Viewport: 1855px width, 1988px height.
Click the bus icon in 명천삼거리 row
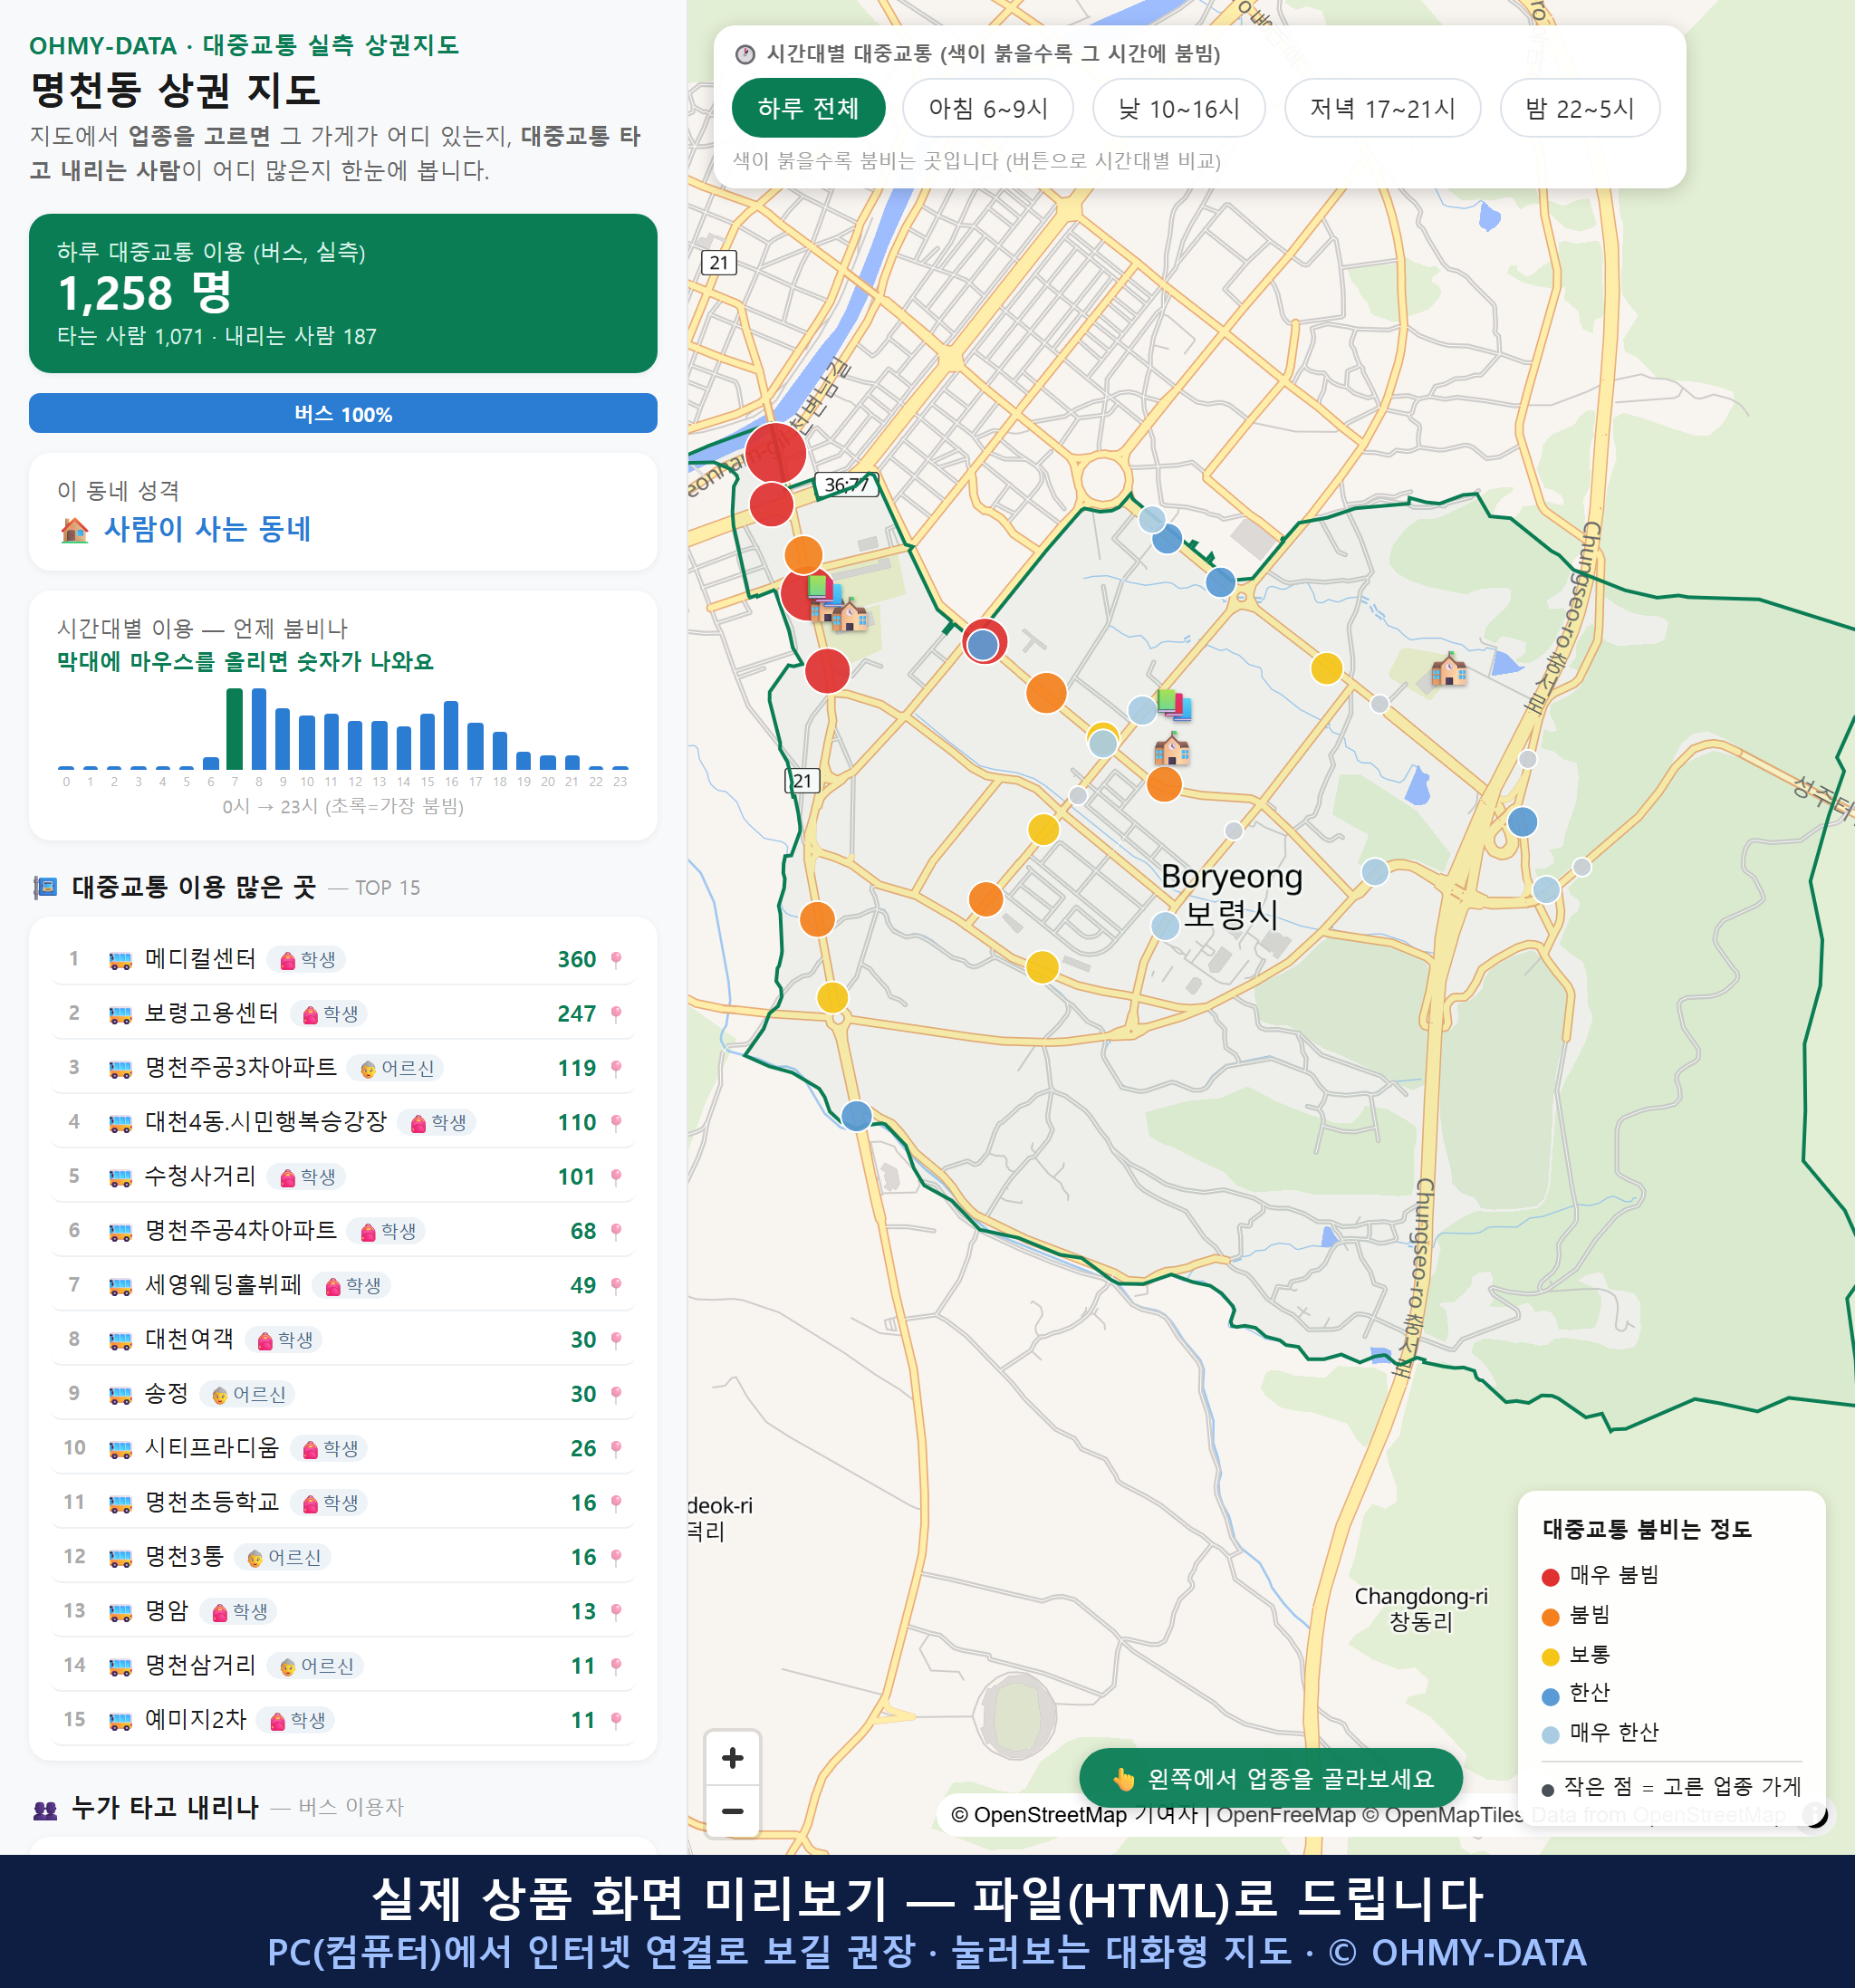(x=120, y=1666)
